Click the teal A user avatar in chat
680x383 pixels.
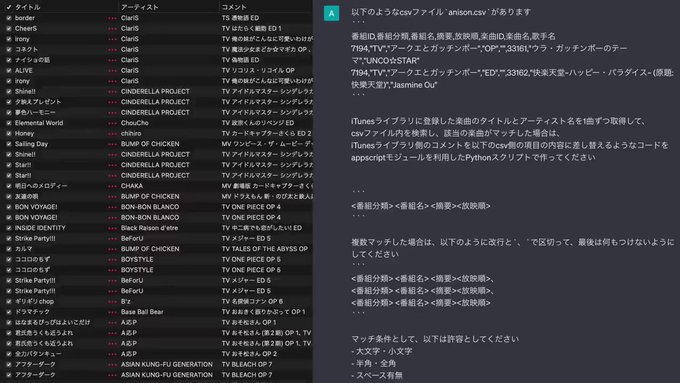click(x=332, y=13)
